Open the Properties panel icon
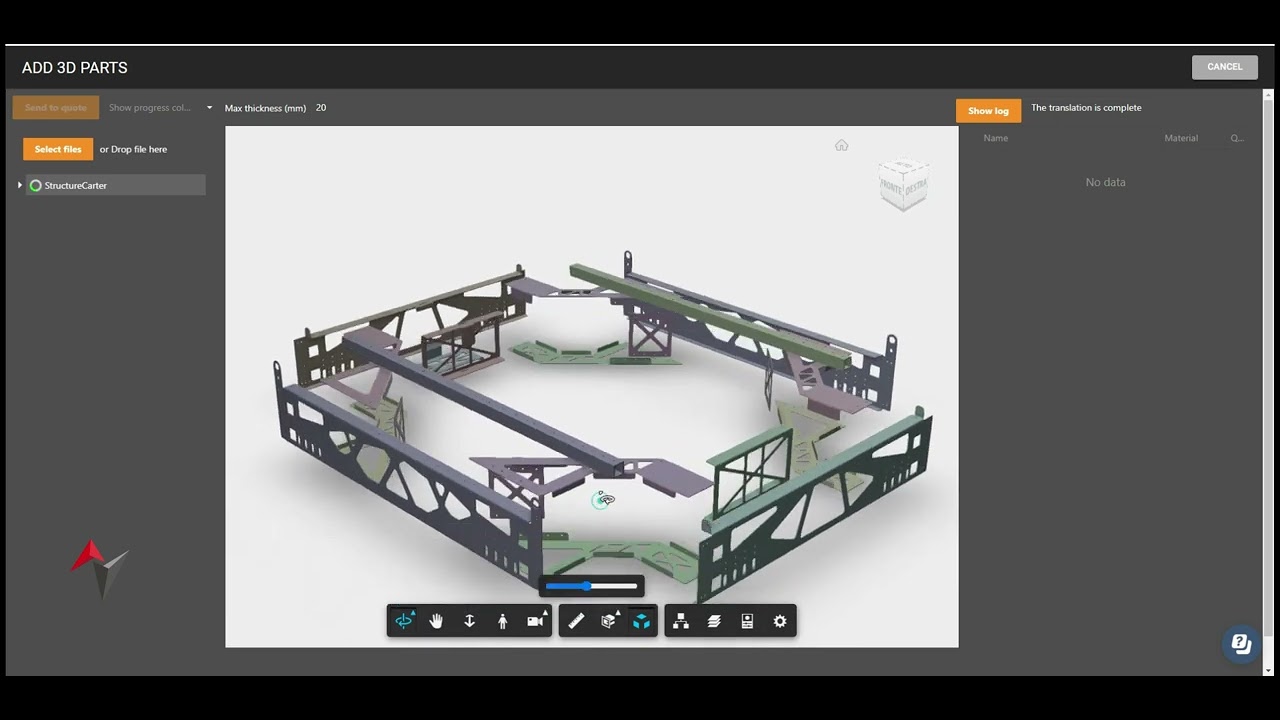 [x=747, y=621]
